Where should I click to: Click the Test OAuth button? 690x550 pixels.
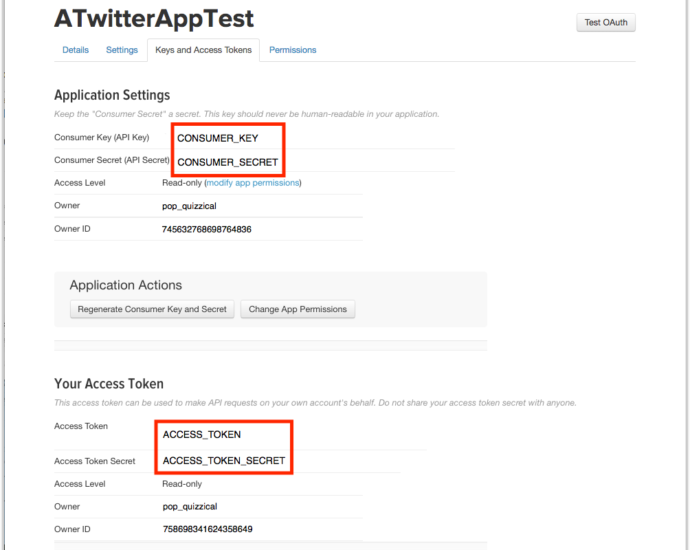[606, 22]
